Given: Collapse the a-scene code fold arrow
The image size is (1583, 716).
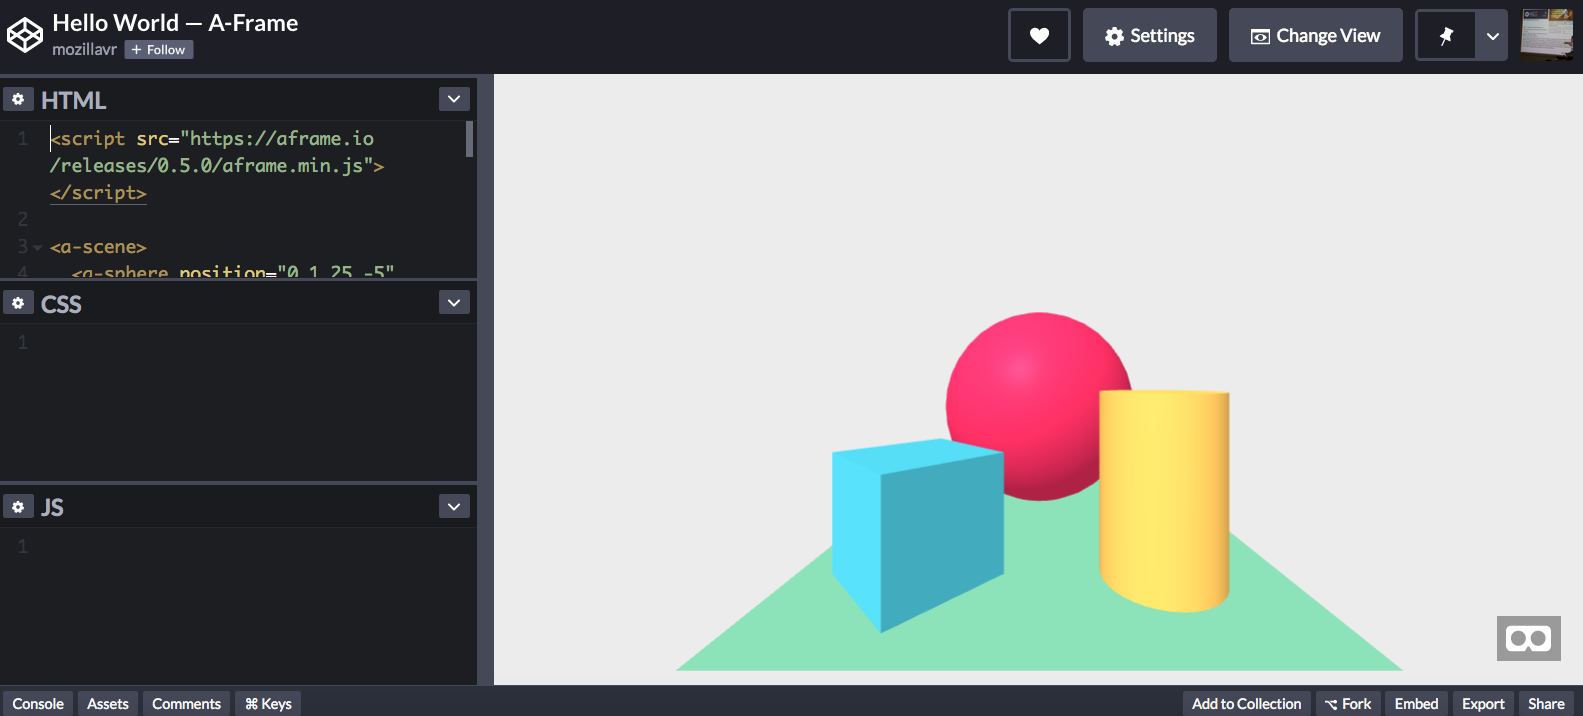Looking at the screenshot, I should click(x=37, y=247).
